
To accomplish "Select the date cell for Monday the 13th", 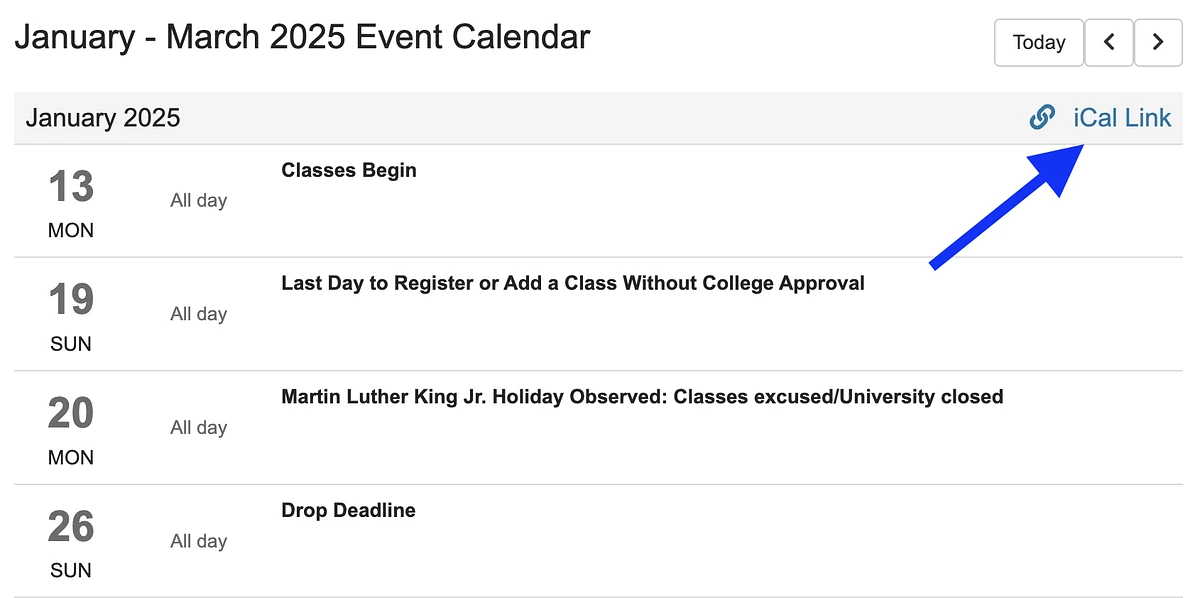I will click(x=70, y=200).
